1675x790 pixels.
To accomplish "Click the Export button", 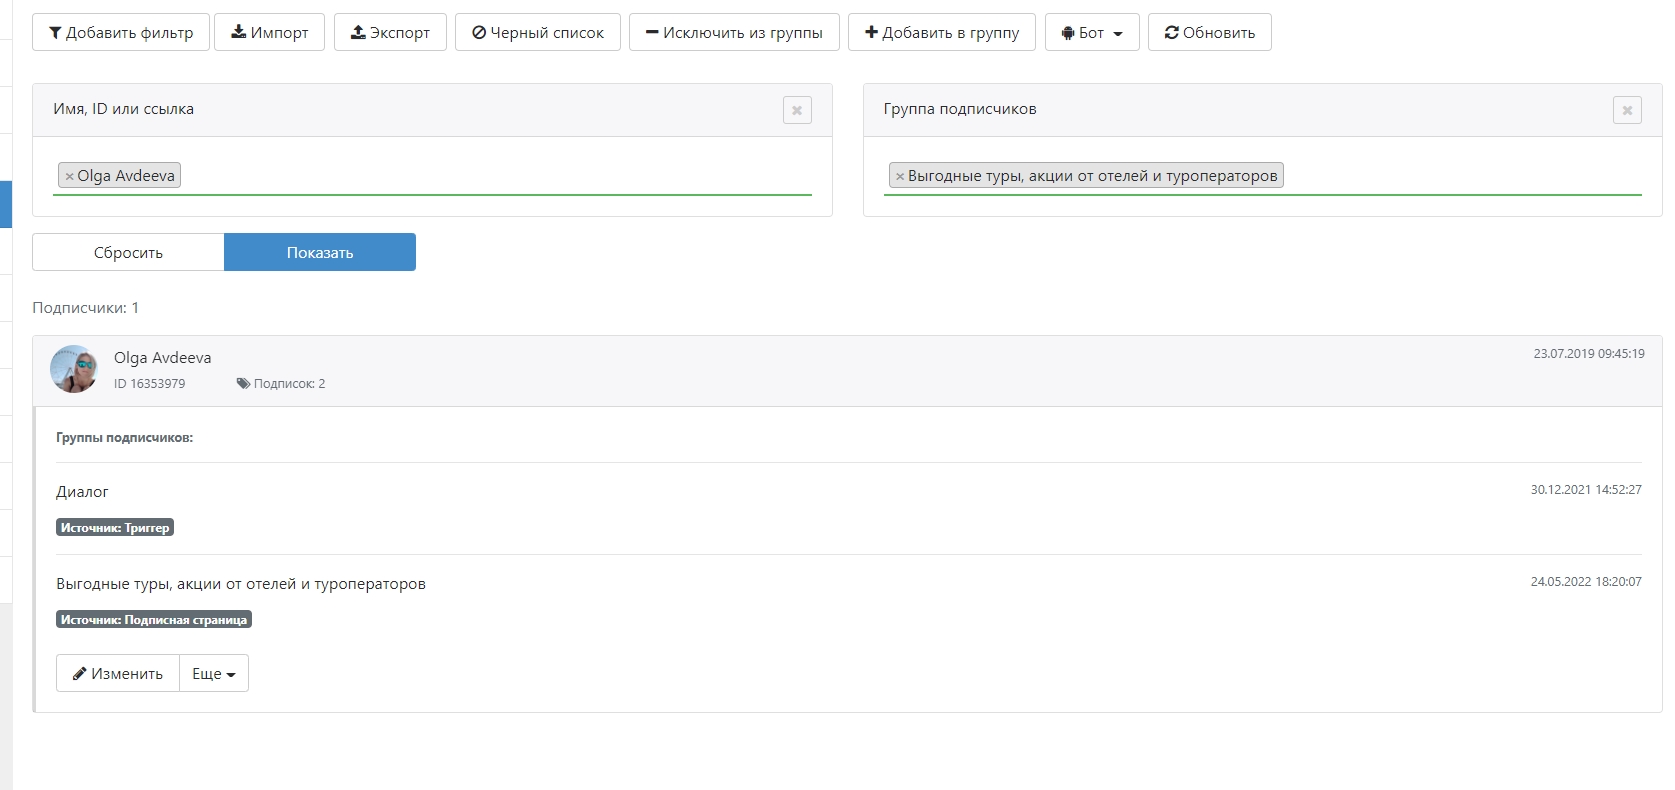I will (390, 32).
